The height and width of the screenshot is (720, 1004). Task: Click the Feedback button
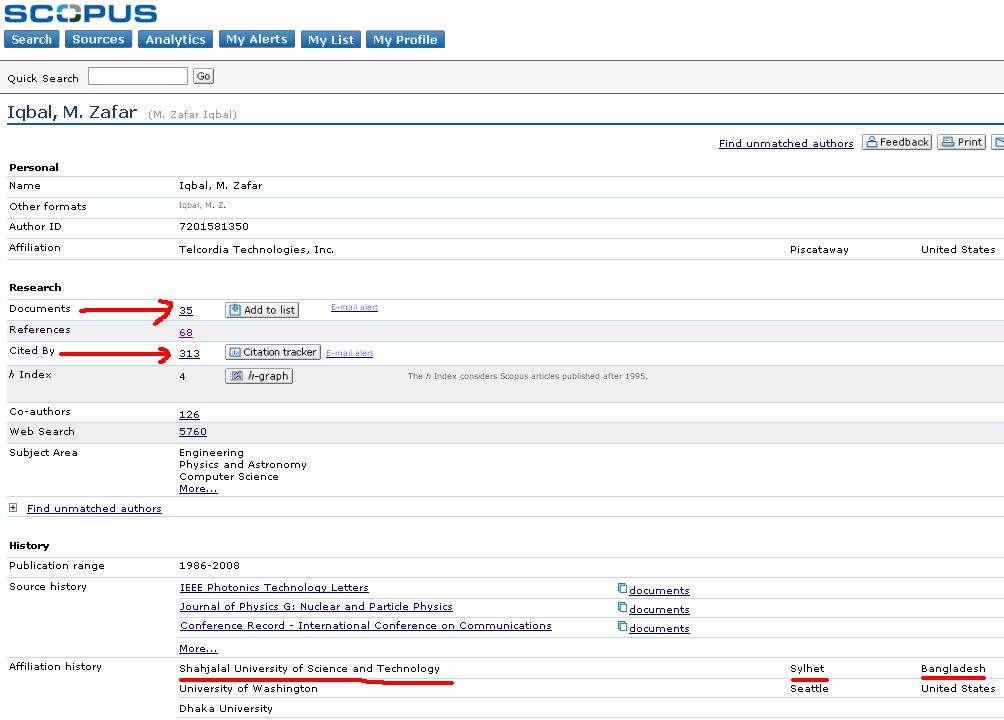(896, 142)
